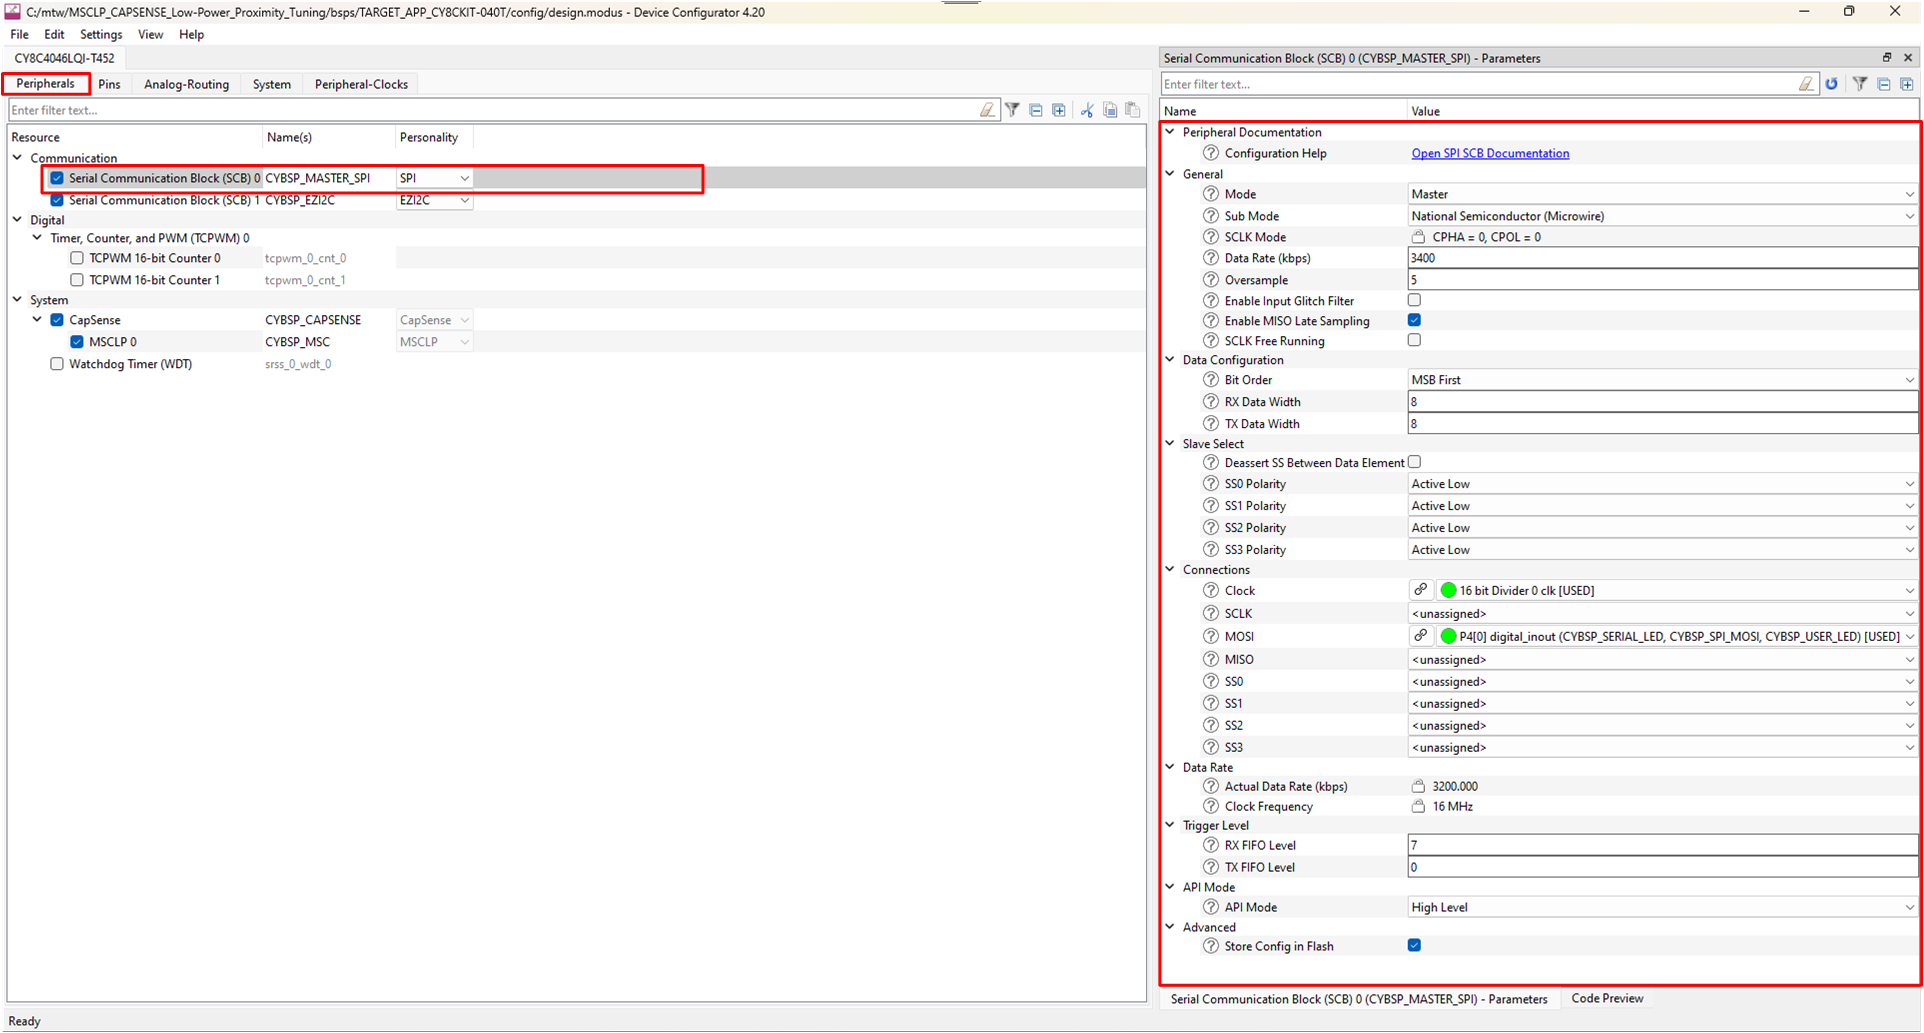Open the Sub Mode dropdown
This screenshot has width=1924, height=1033.
(x=1662, y=216)
